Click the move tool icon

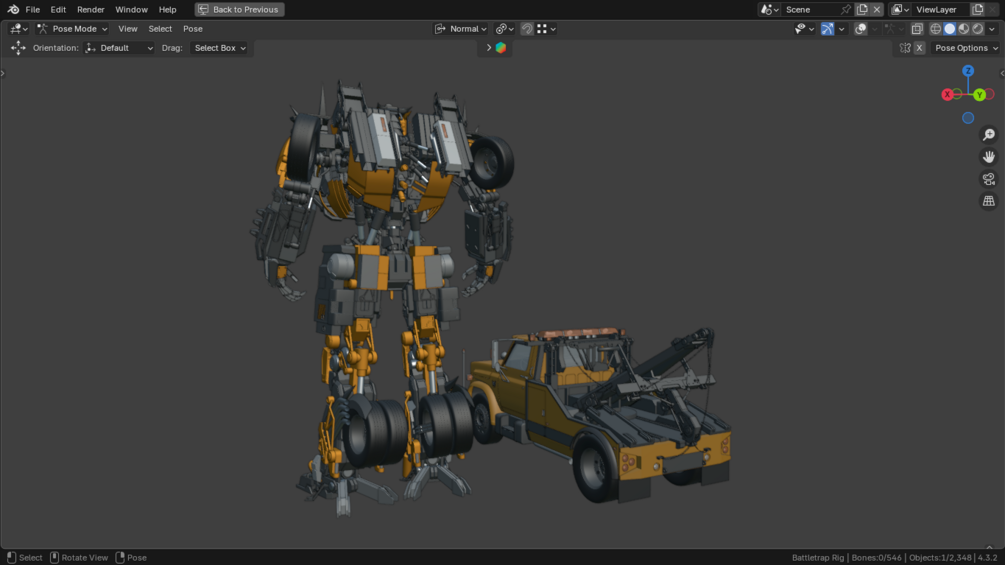(18, 48)
